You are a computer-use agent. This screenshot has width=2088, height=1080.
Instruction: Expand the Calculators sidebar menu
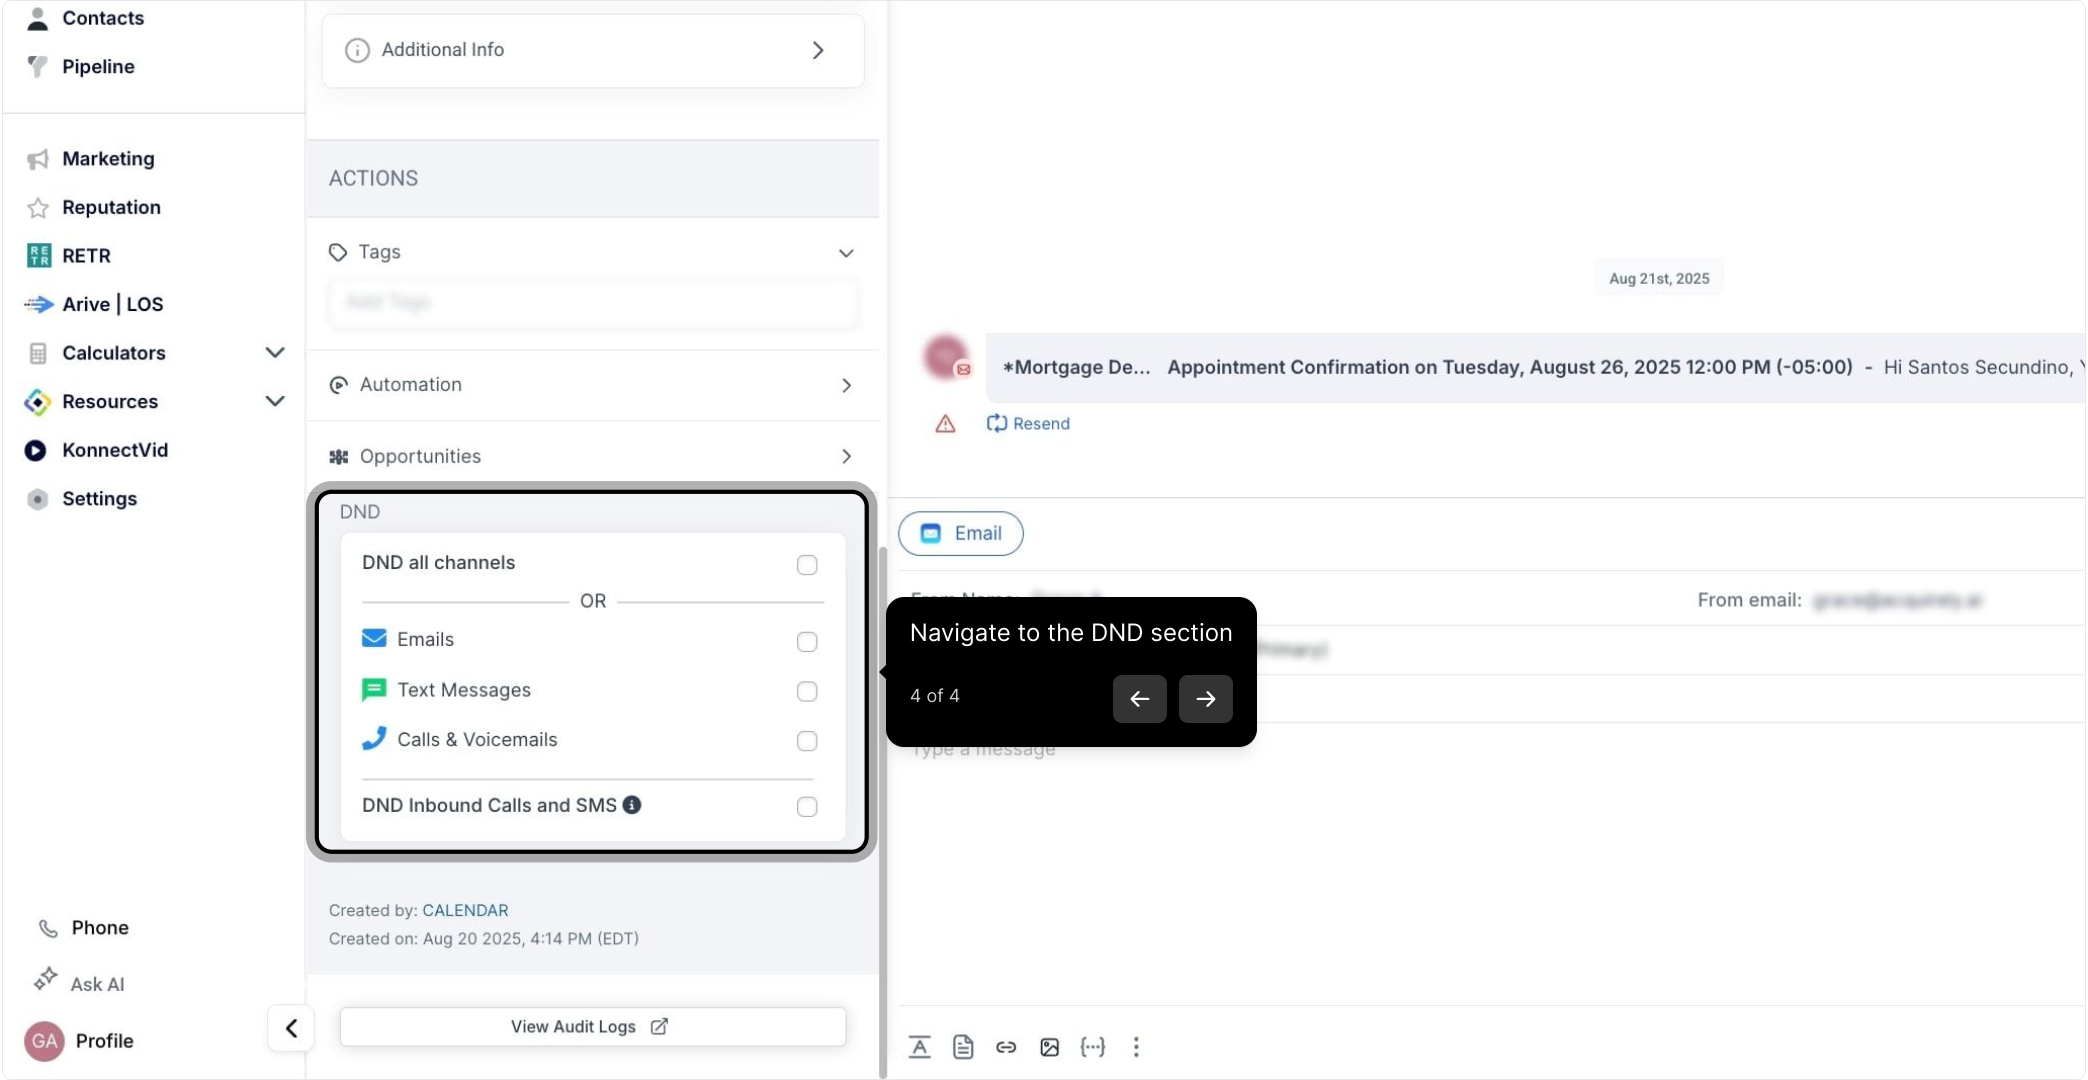(275, 353)
